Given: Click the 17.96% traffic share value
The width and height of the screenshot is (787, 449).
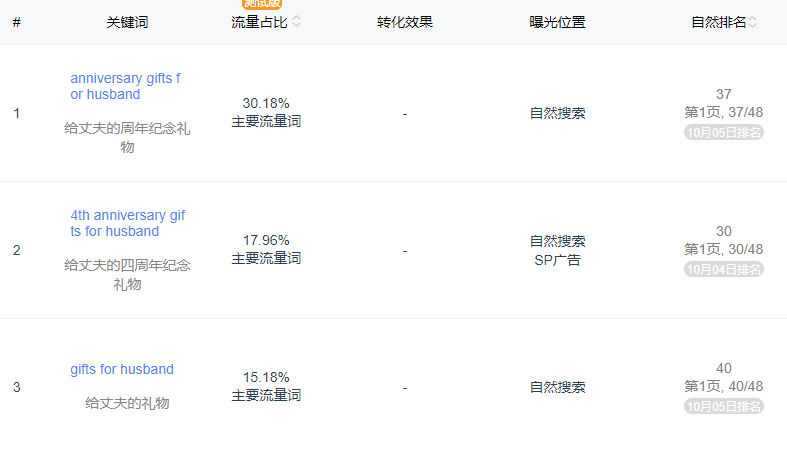Looking at the screenshot, I should [266, 240].
